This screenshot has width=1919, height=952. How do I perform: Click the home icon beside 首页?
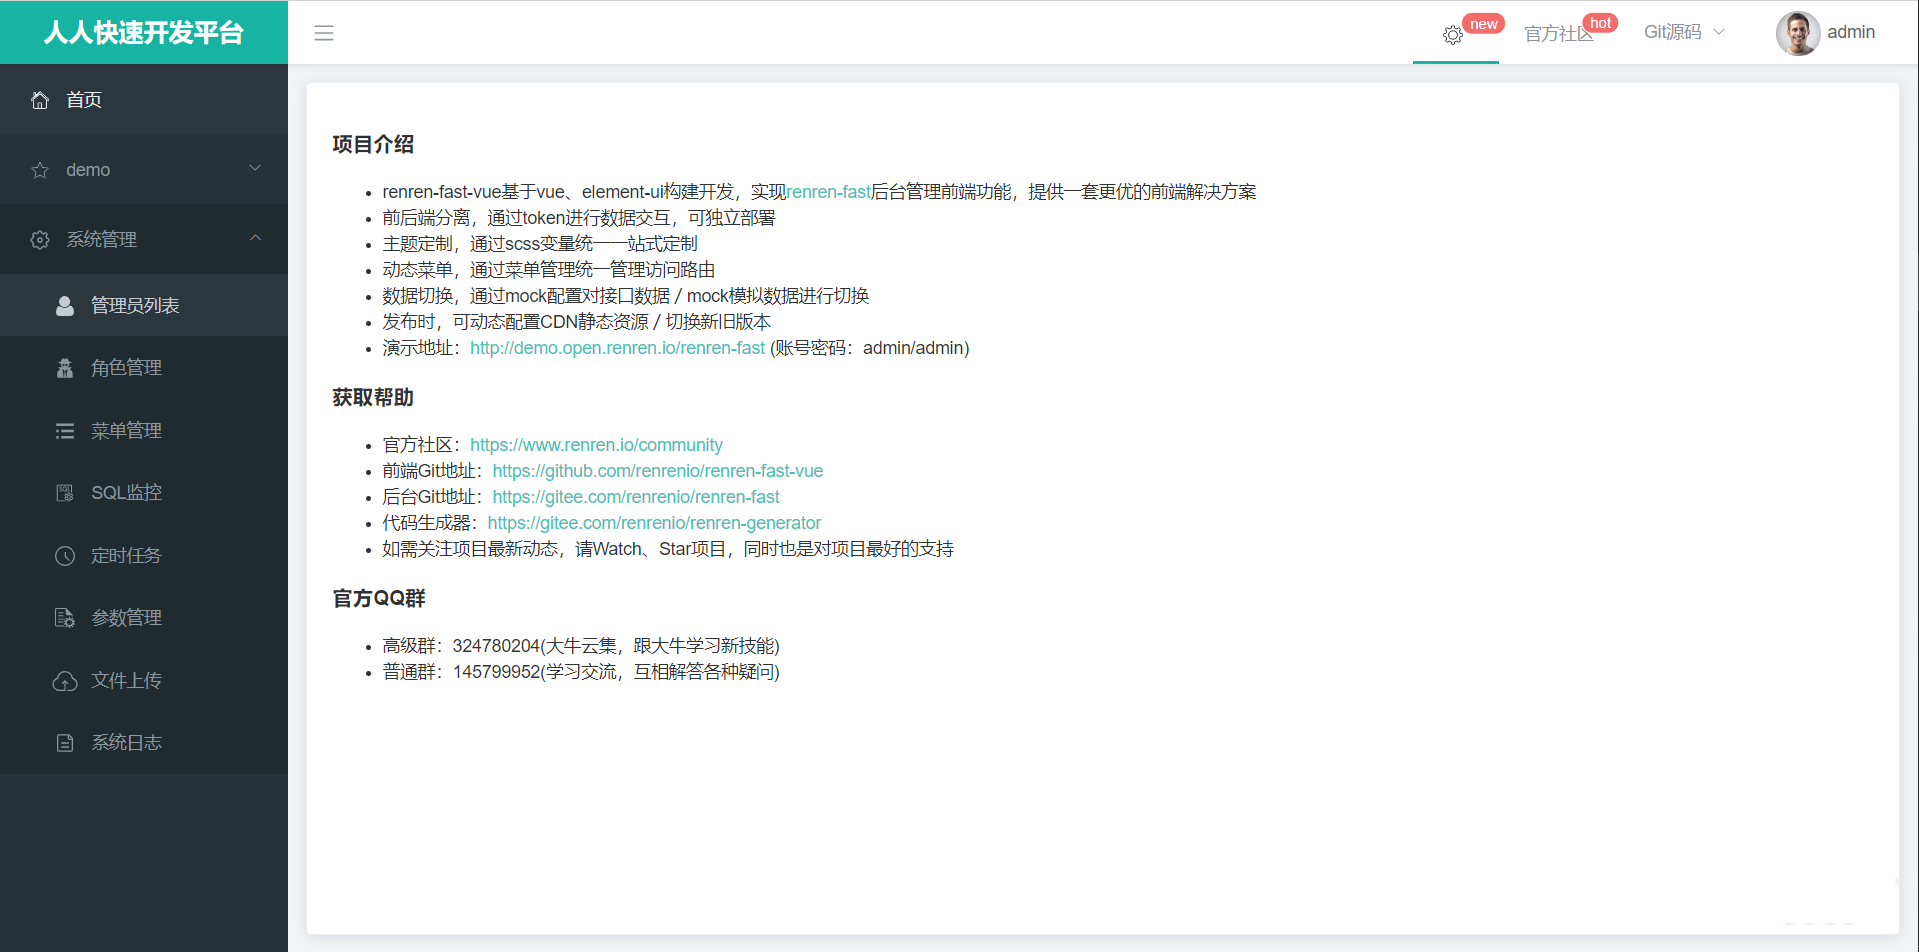click(40, 100)
